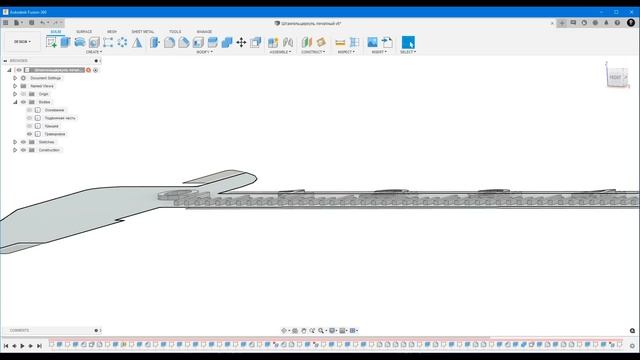Image resolution: width=640 pixels, height=360 pixels.
Task: Activate the root component radio button
Action: pos(96,70)
